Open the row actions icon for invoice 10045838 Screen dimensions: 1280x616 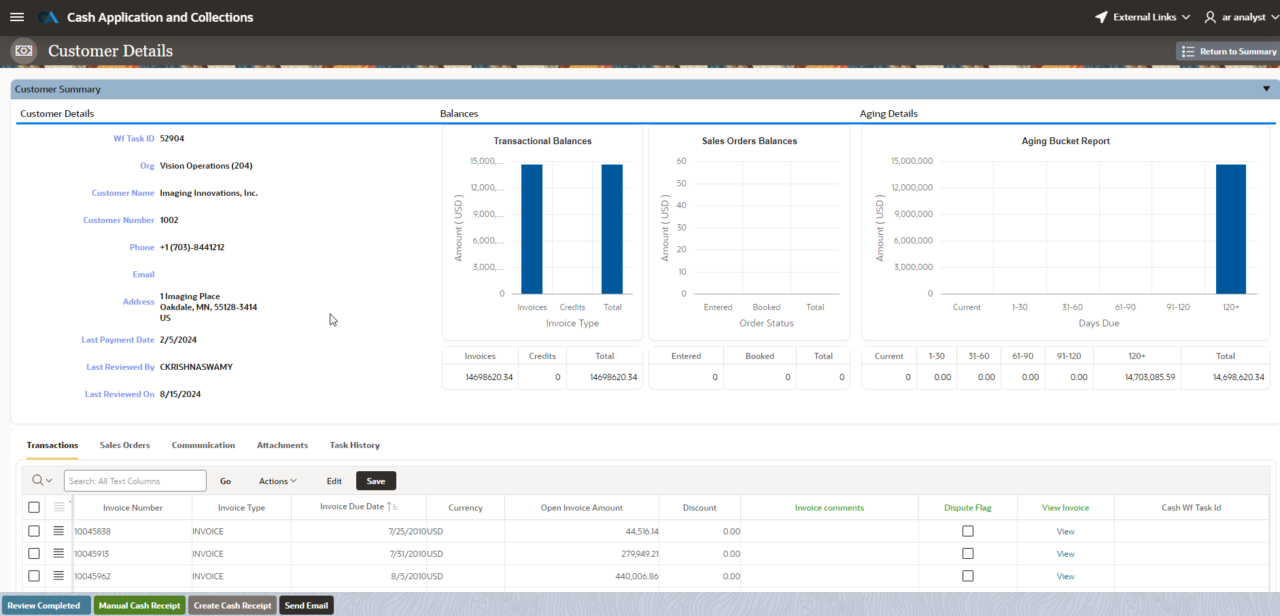(x=58, y=531)
